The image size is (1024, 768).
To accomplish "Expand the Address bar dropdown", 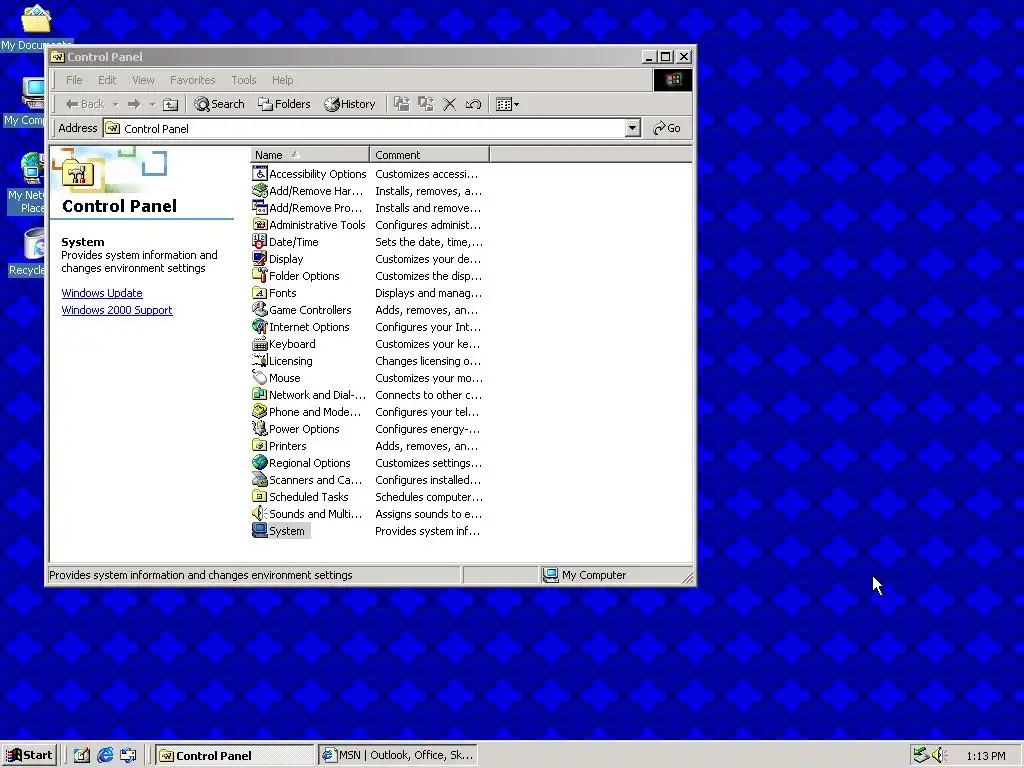I will coord(632,128).
